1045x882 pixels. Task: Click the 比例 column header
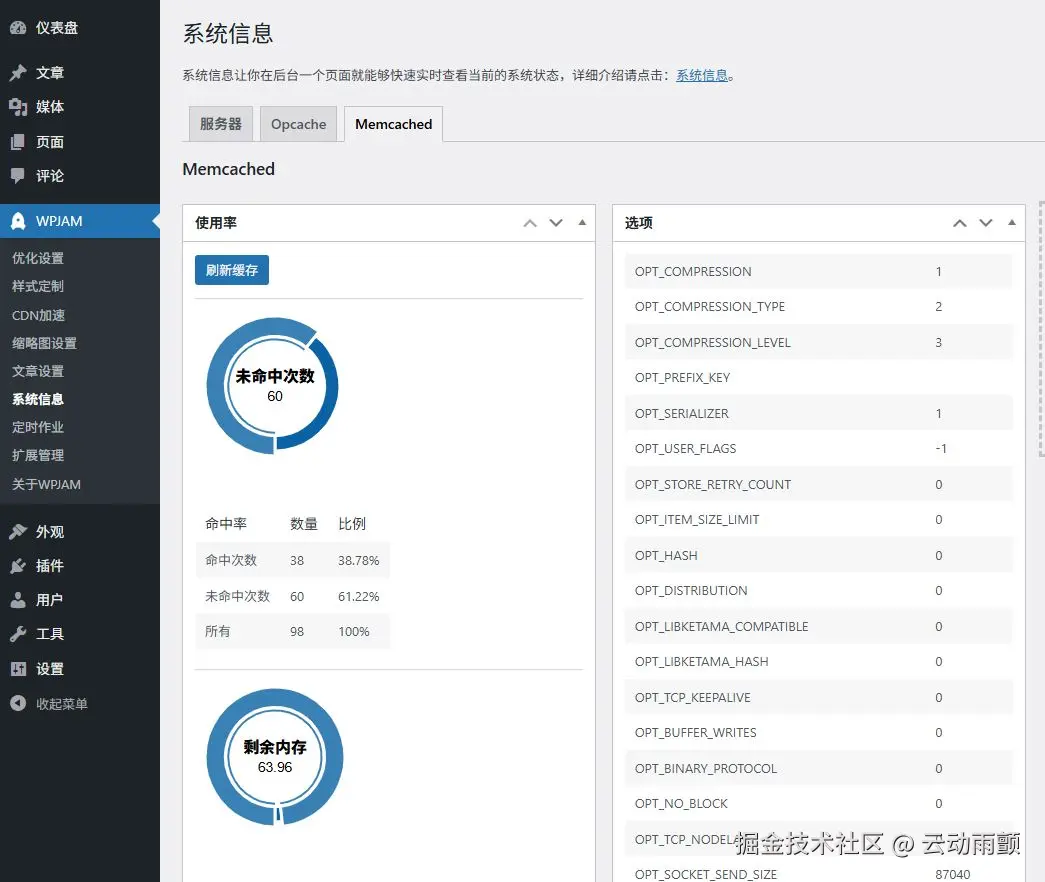352,524
